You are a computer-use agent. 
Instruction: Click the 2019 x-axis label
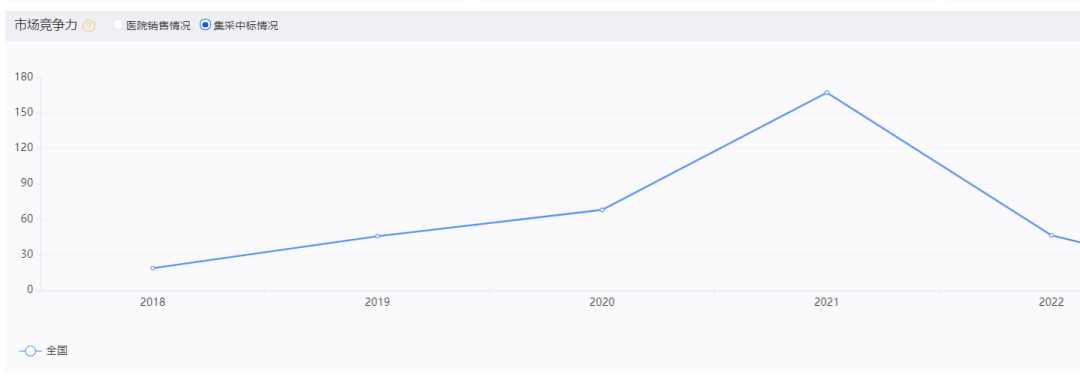click(377, 302)
